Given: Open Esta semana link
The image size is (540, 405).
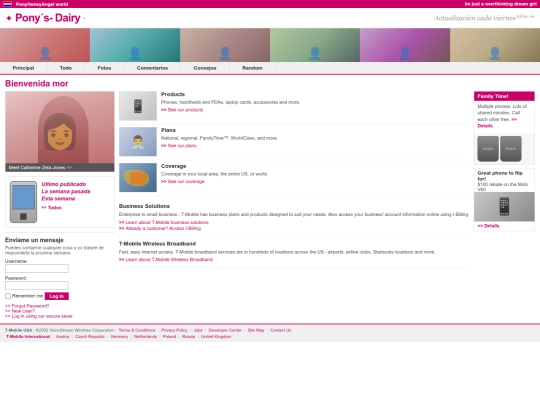Looking at the screenshot, I should (x=58, y=199).
